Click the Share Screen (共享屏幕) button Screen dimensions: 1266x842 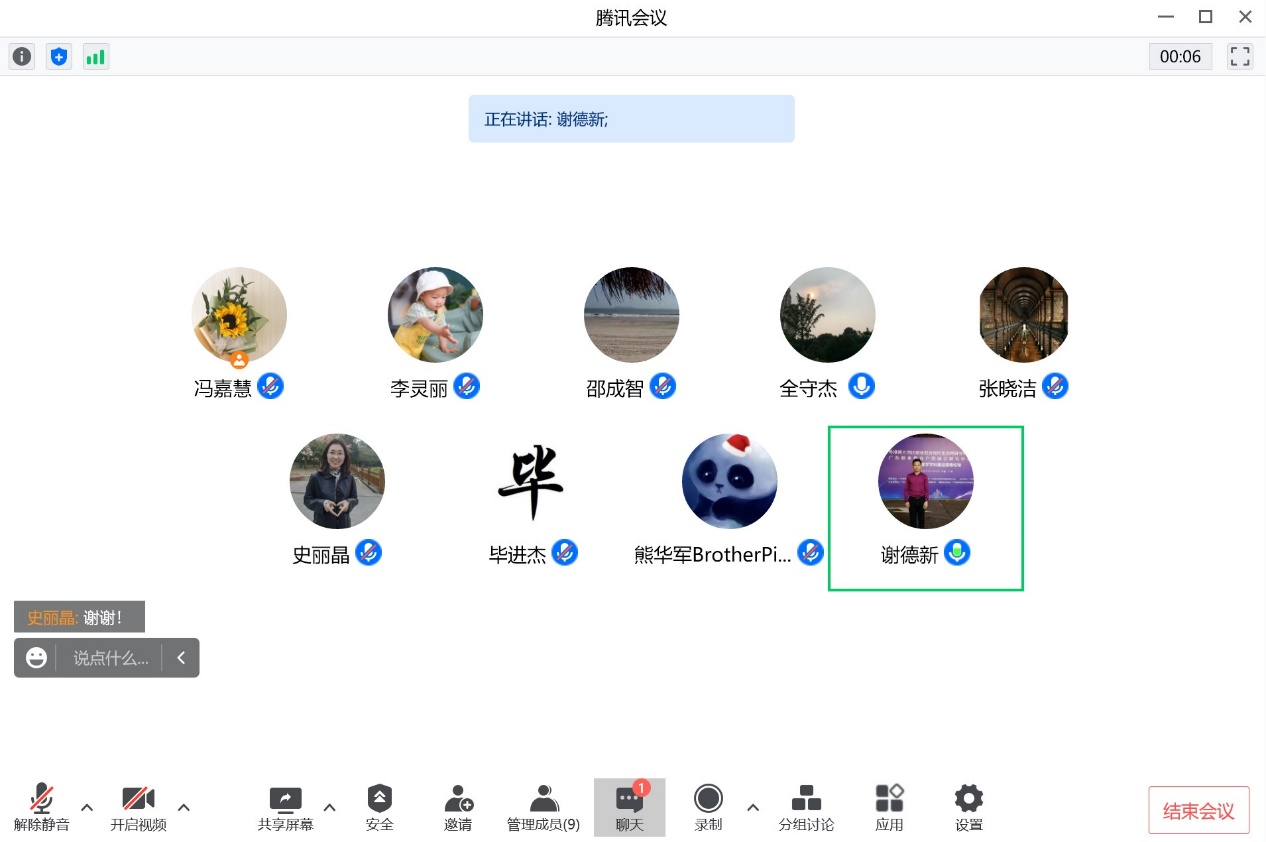click(286, 808)
